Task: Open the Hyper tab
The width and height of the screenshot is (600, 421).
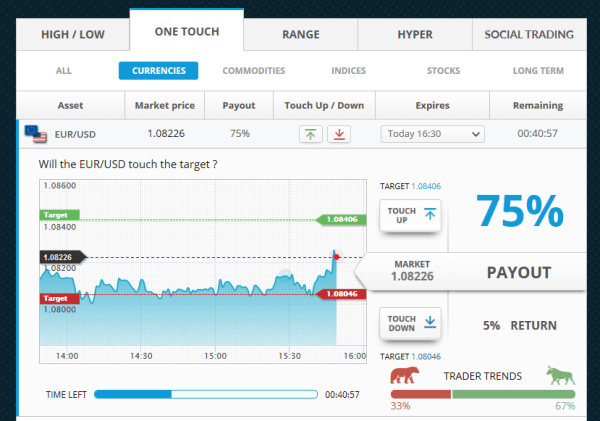Action: (415, 34)
